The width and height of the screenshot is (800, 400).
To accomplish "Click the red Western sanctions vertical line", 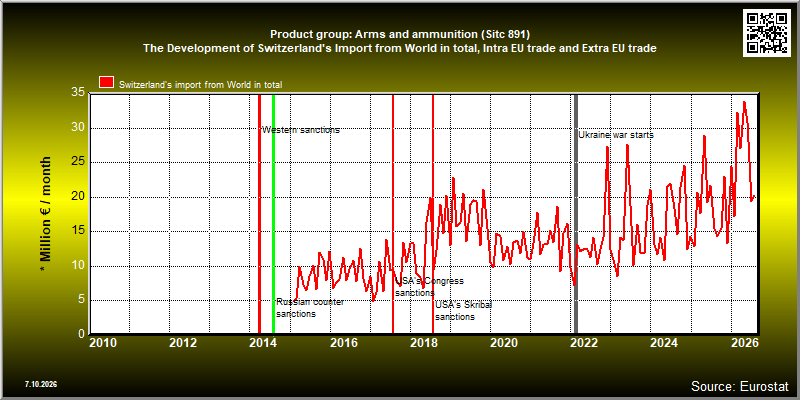I will pyautogui.click(x=259, y=214).
